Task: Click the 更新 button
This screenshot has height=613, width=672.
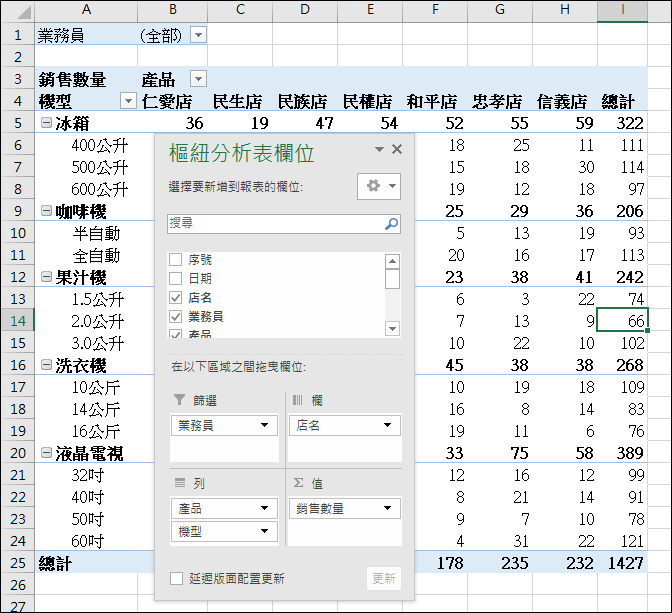Action: click(x=384, y=579)
